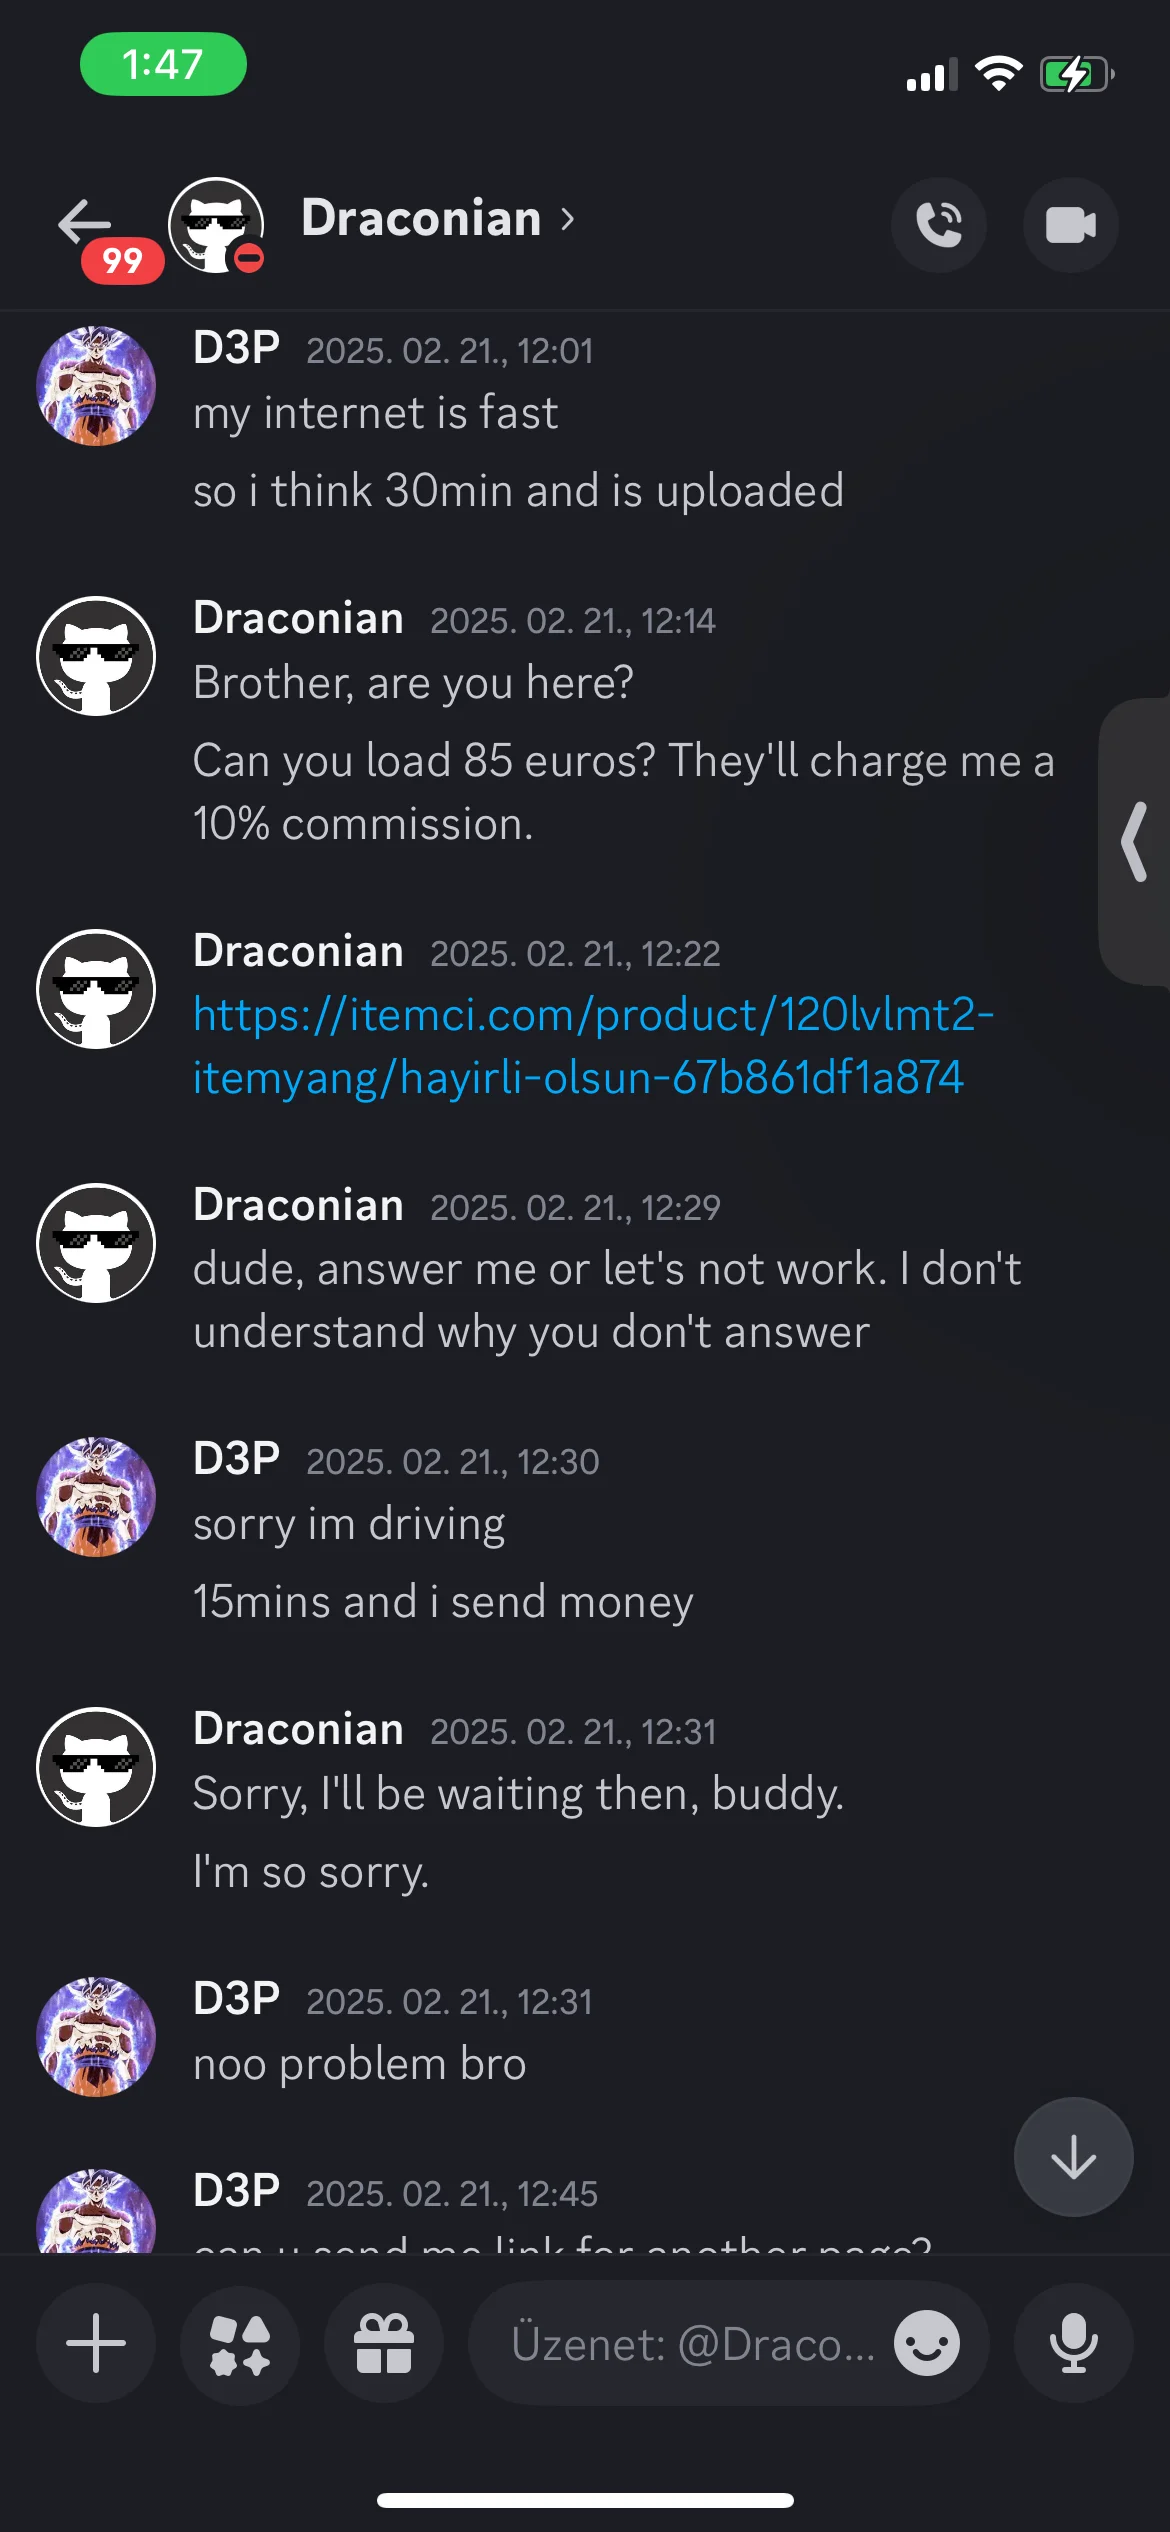The width and height of the screenshot is (1170, 2532).
Task: Tap the microphone voice message icon
Action: point(1074,2342)
